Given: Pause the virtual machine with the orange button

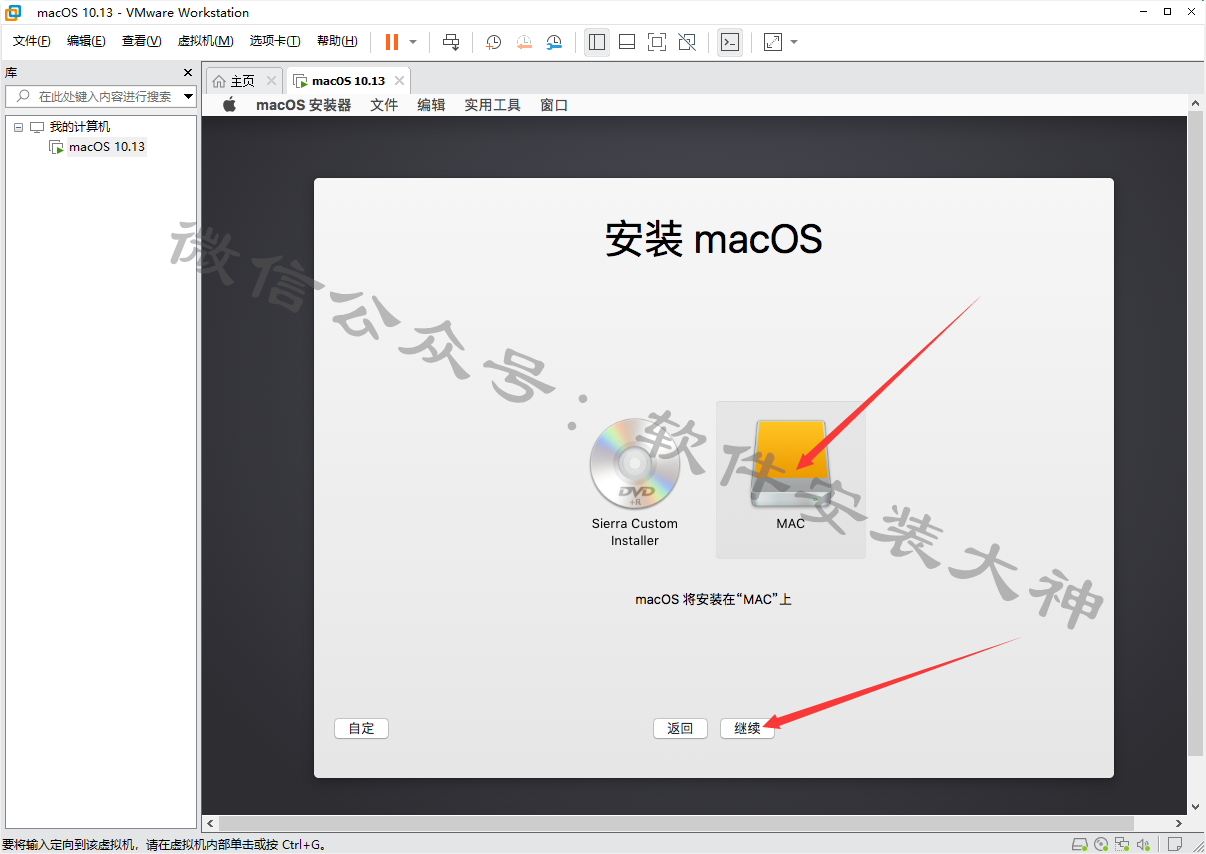Looking at the screenshot, I should [392, 42].
